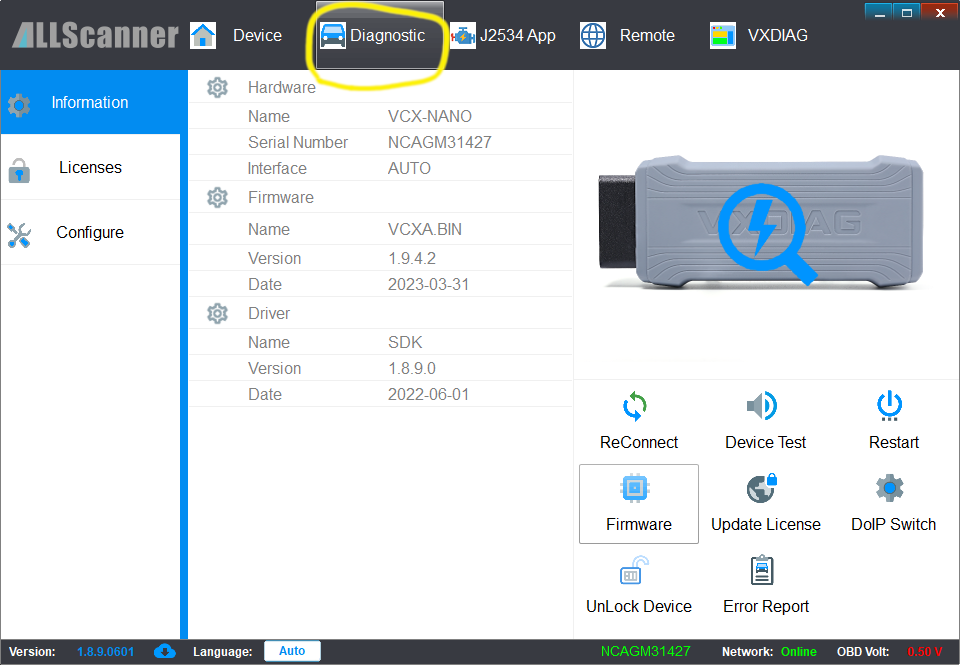960x665 pixels.
Task: Open the Device tab
Action: point(237,36)
